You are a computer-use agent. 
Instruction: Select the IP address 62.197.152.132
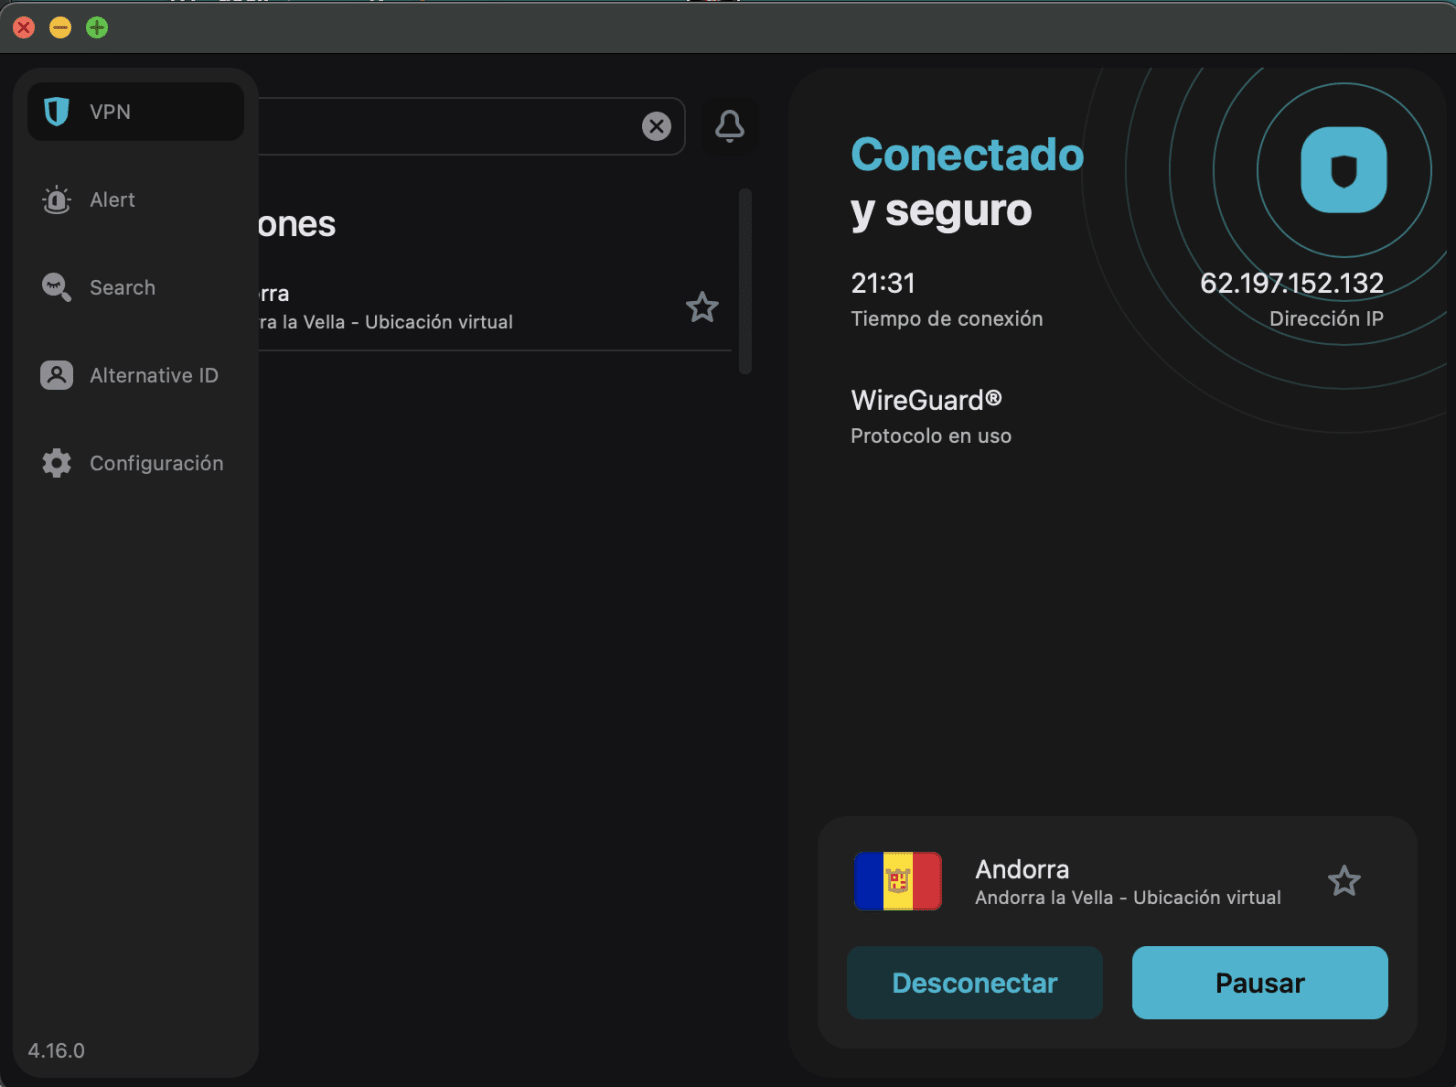pos(1292,283)
